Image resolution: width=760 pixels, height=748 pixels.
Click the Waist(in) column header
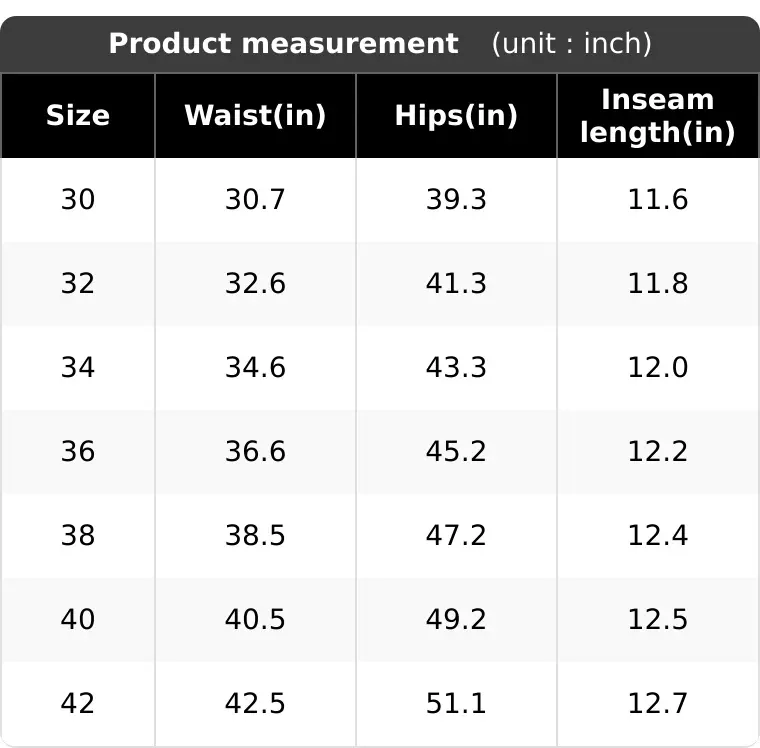coord(255,115)
